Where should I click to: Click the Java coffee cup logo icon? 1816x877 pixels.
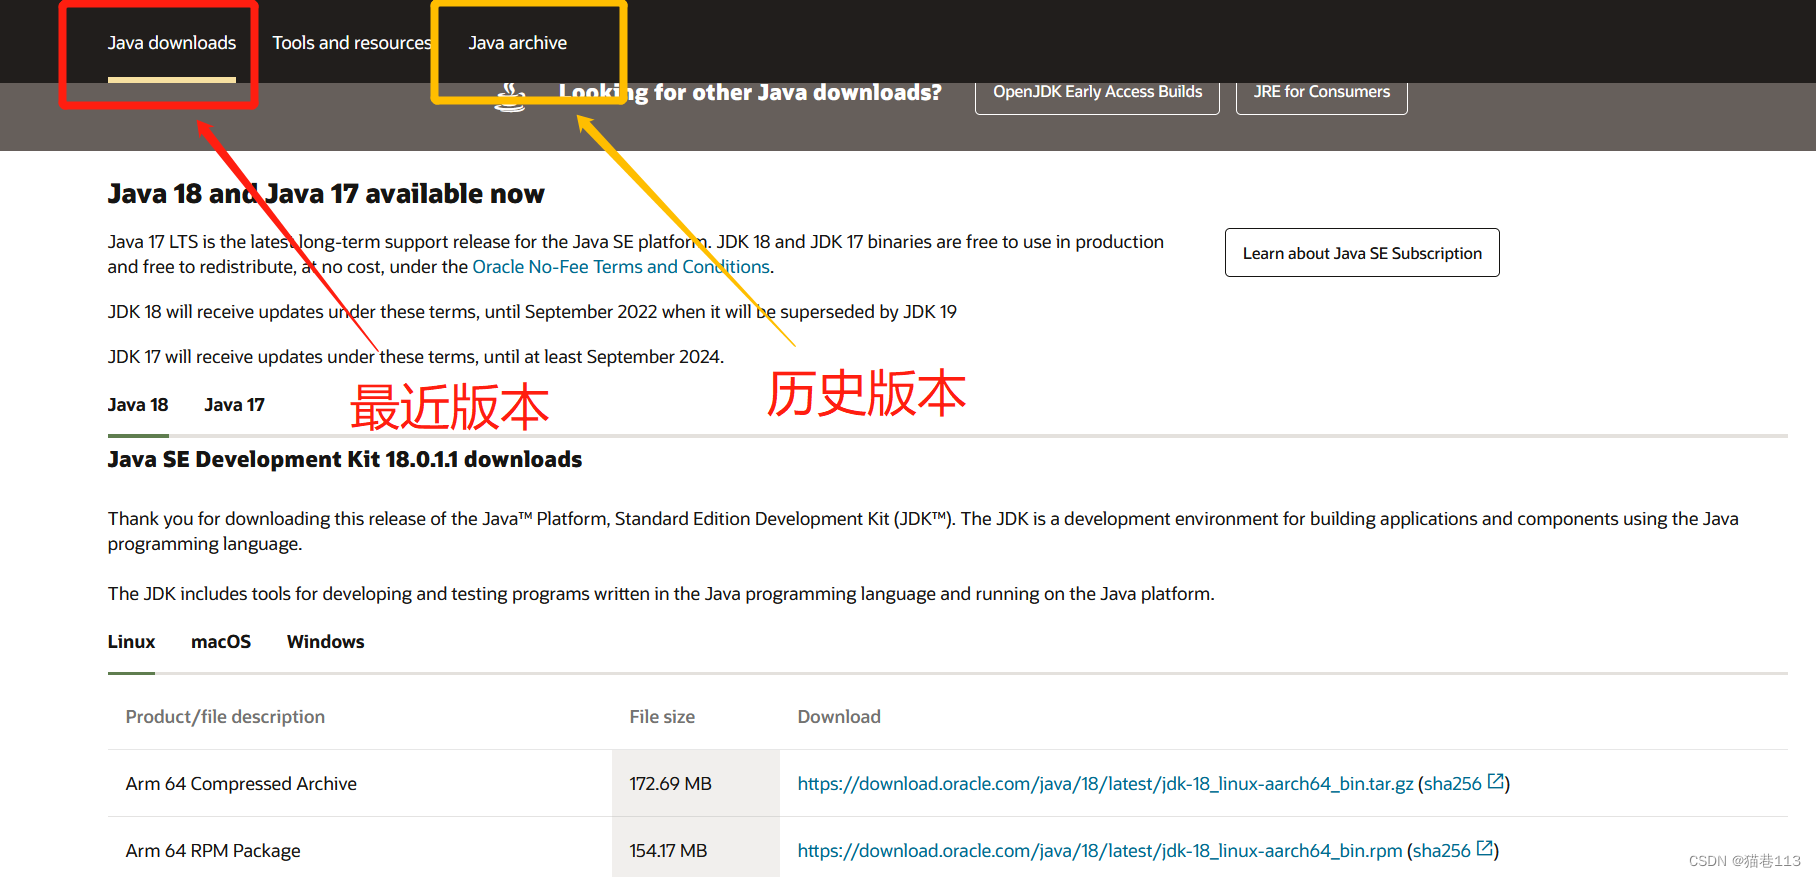coord(510,98)
